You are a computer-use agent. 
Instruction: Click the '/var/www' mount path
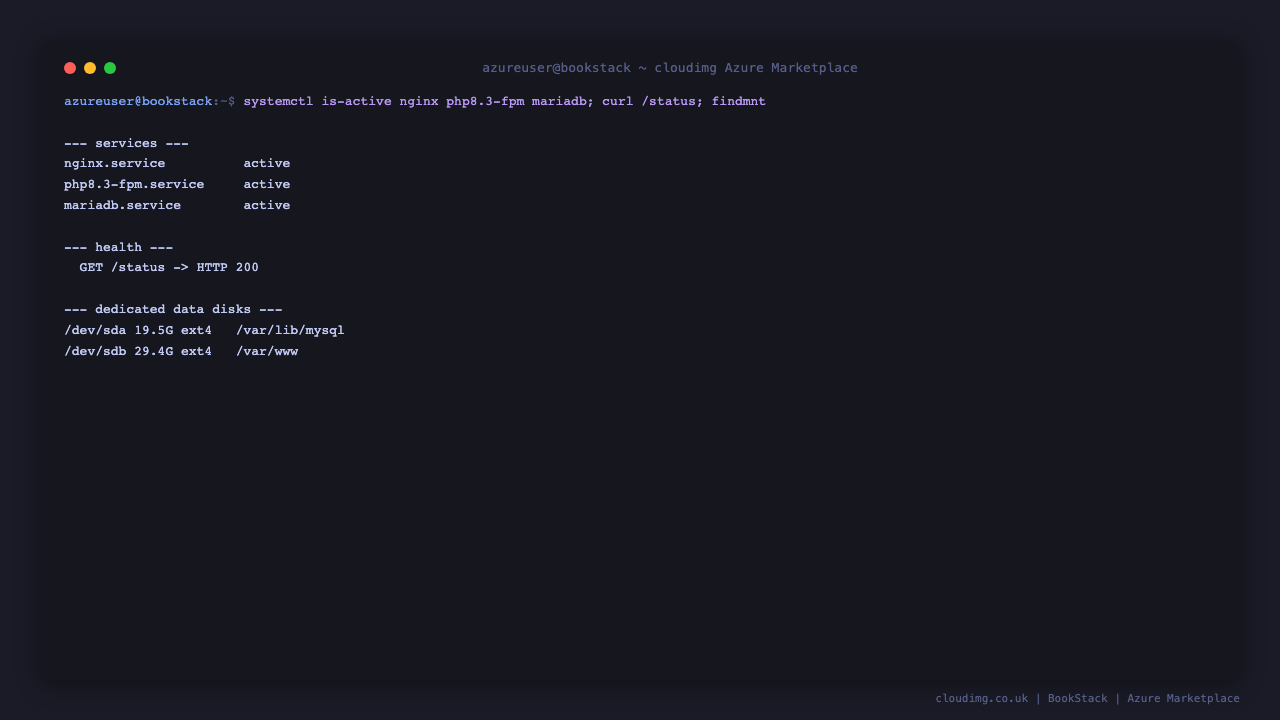coord(267,352)
